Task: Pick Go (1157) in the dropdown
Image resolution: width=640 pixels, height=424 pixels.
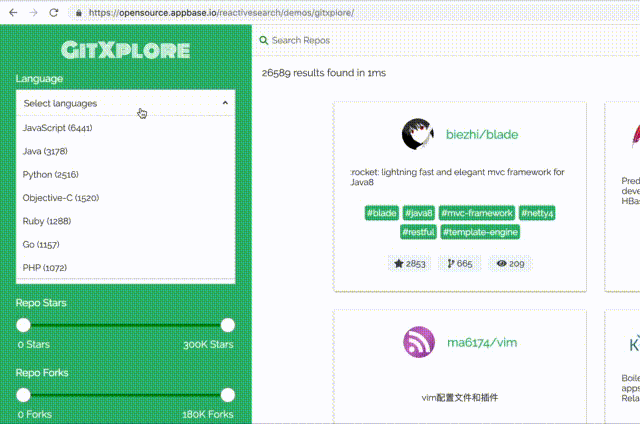Action: point(125,244)
